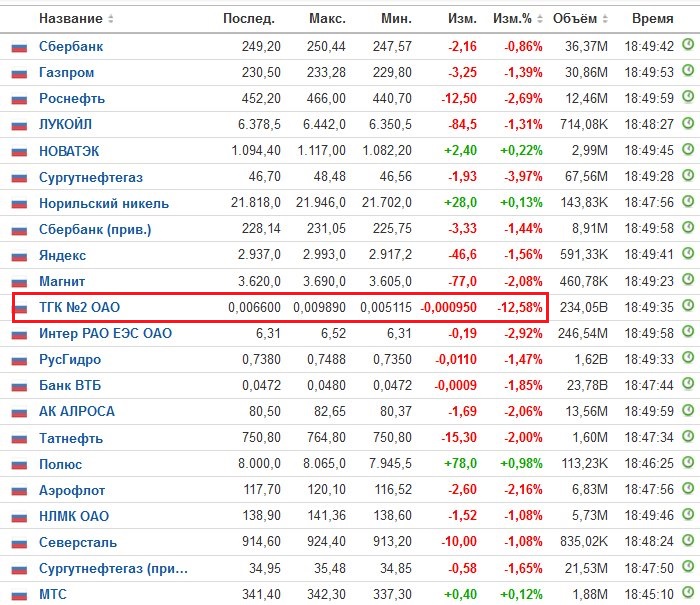Click the clock icon in the Сургутнефтегаз 46,70 row

coord(688,175)
